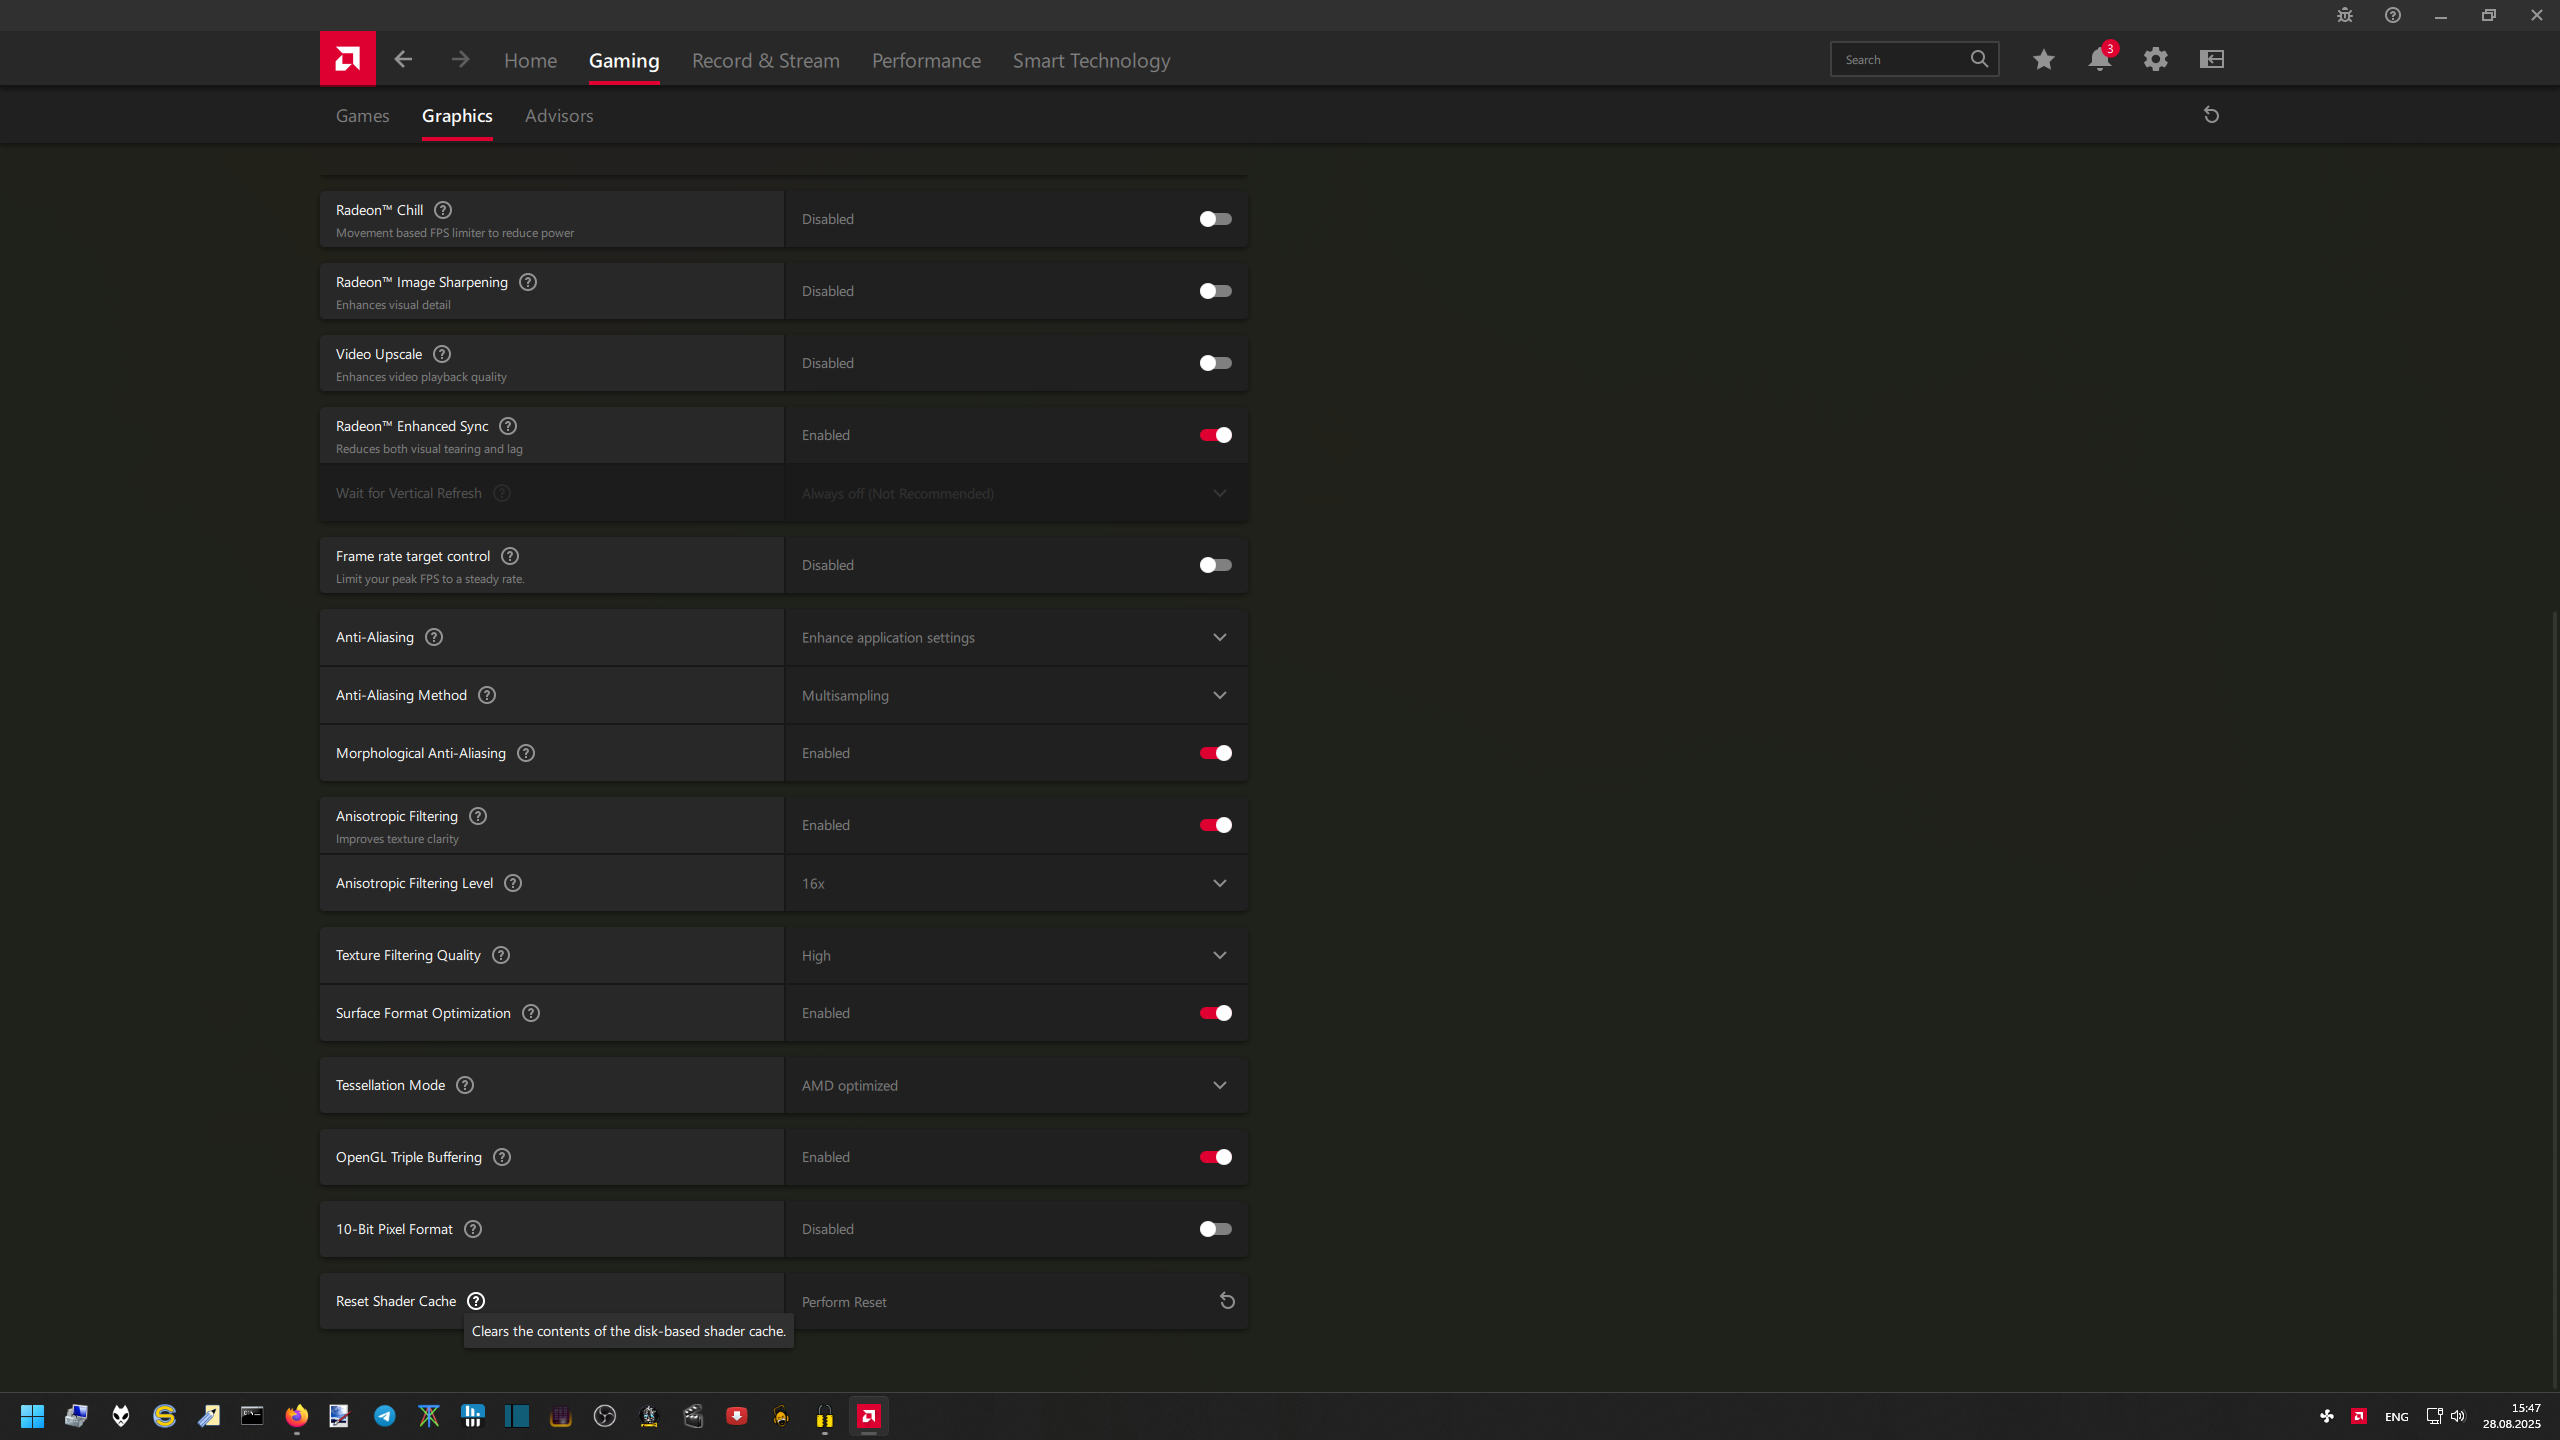The width and height of the screenshot is (2560, 1440).
Task: Open the favorites star icon
Action: [x=2043, y=59]
